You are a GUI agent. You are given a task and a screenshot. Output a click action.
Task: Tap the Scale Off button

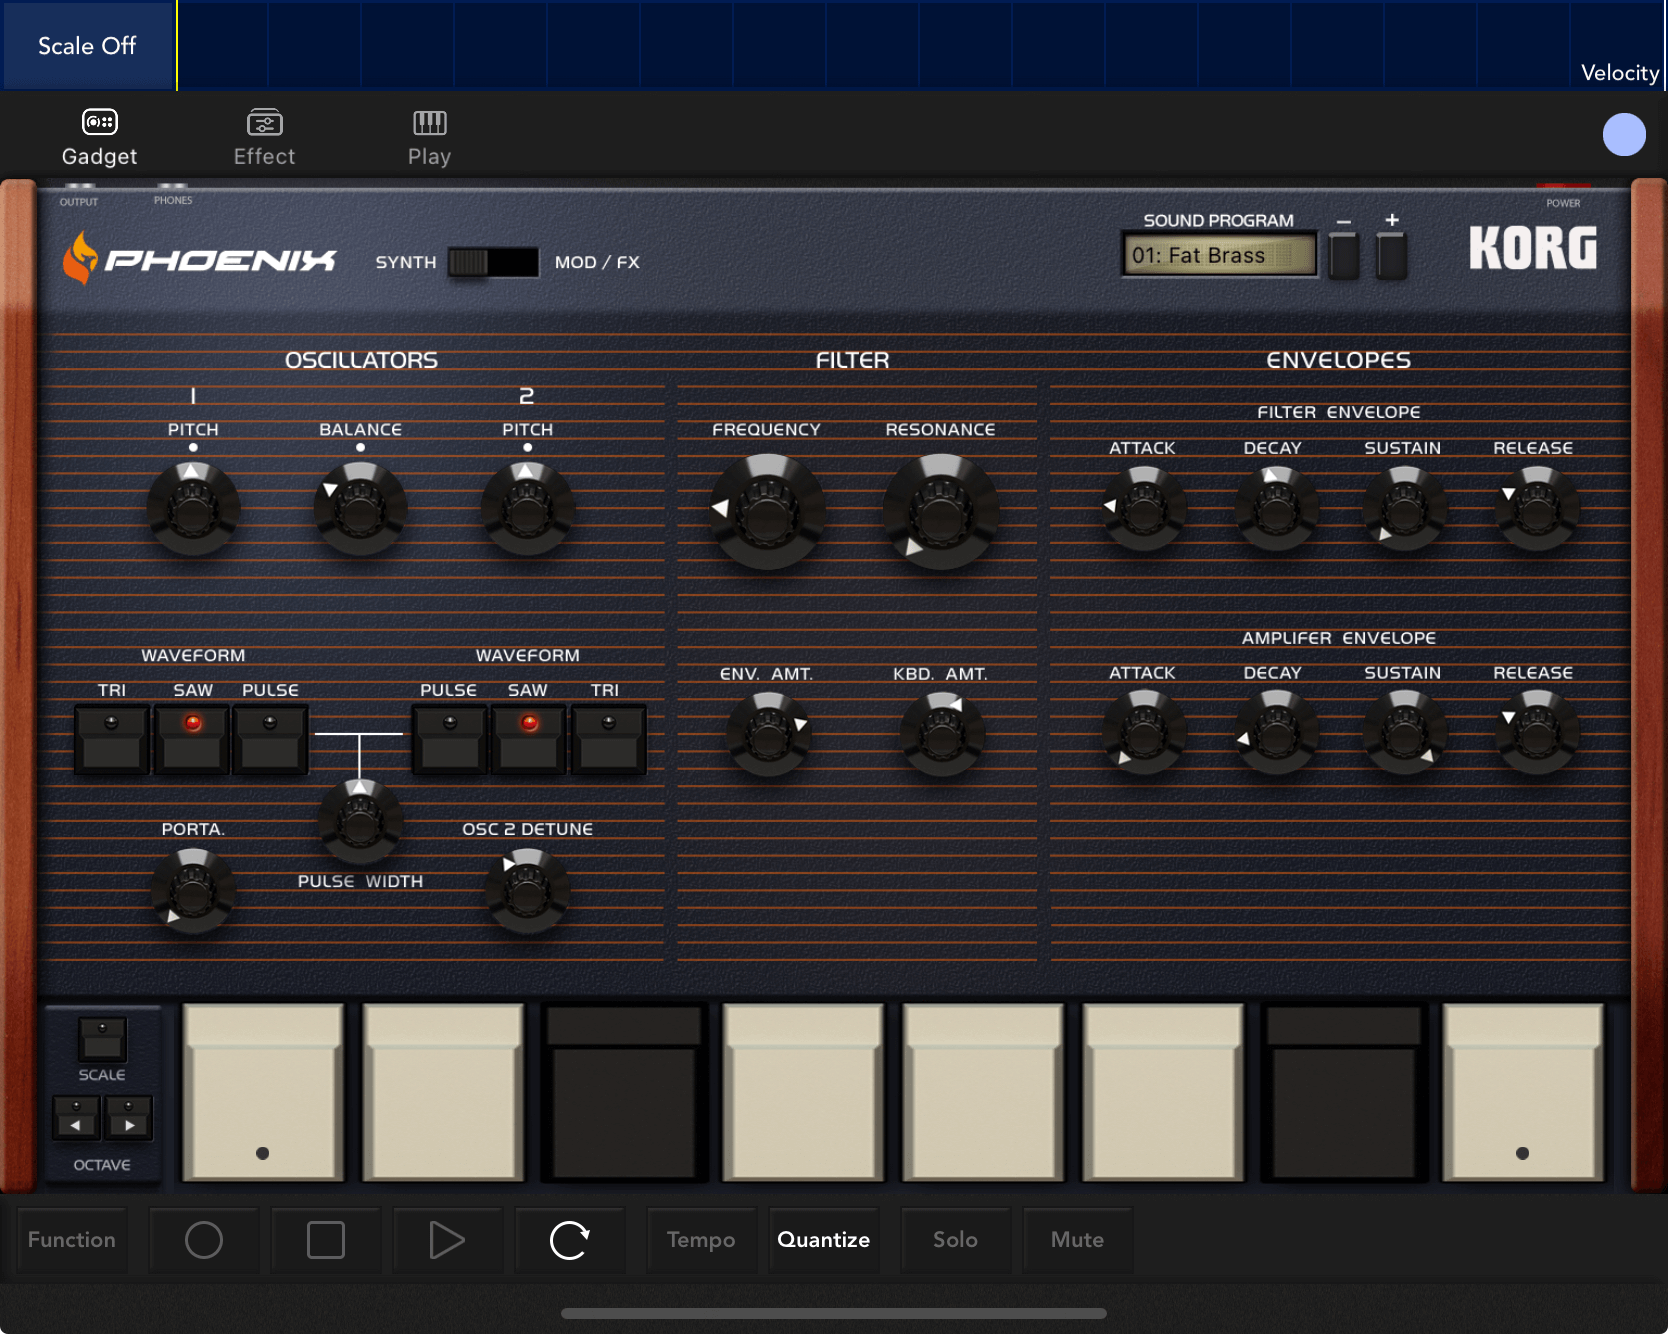pos(88,45)
